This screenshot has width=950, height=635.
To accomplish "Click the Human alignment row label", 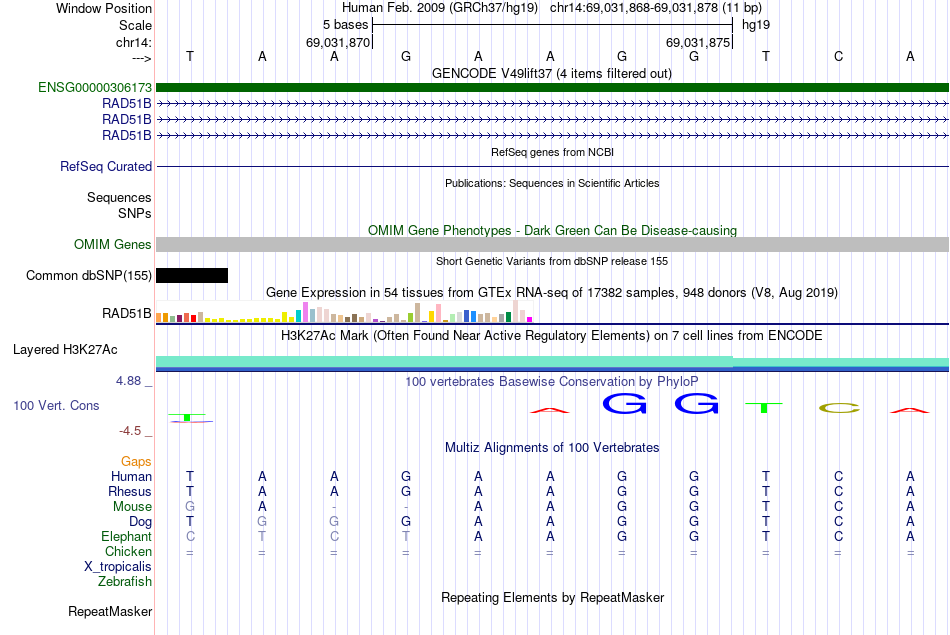I will click(x=131, y=477).
